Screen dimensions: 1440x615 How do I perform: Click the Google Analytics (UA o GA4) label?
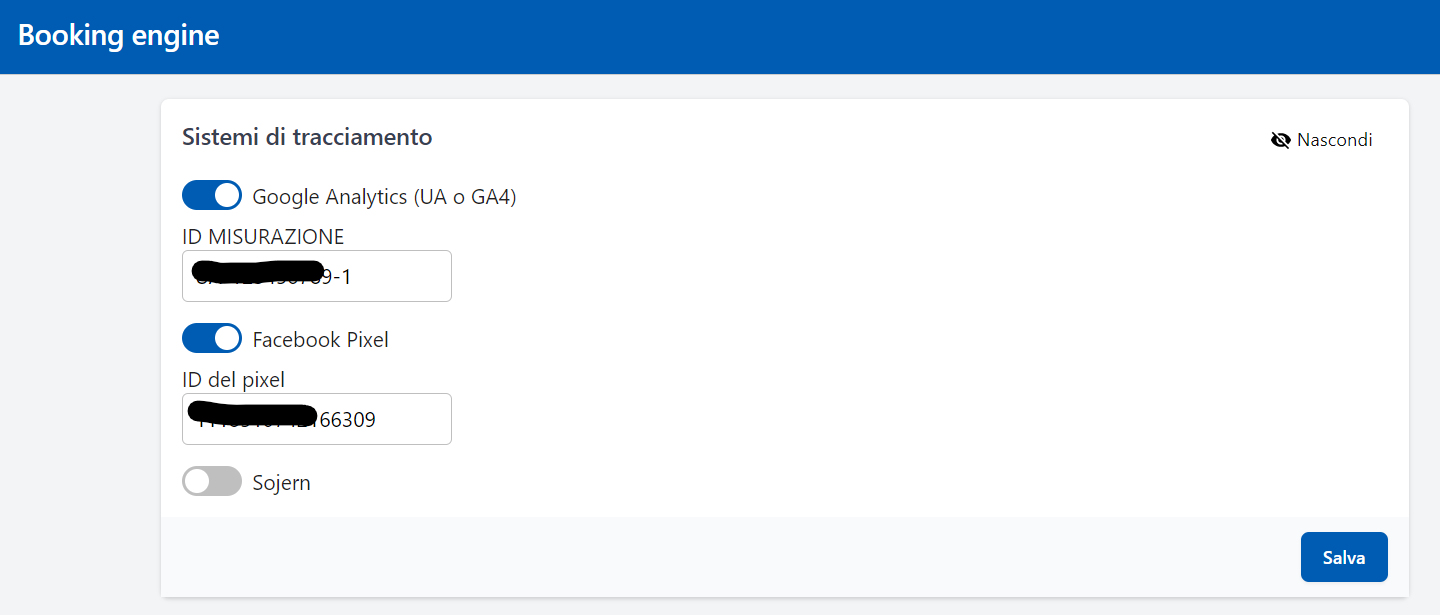(384, 197)
